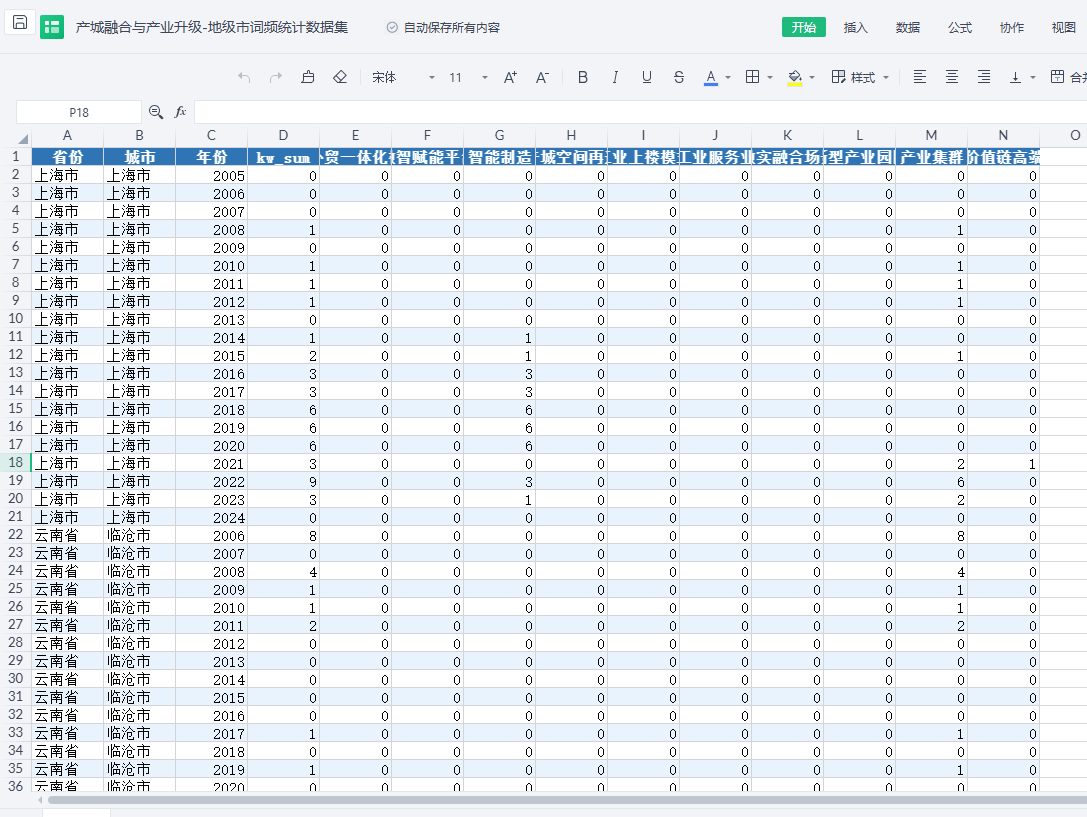
Task: Align text center
Action: [x=952, y=77]
